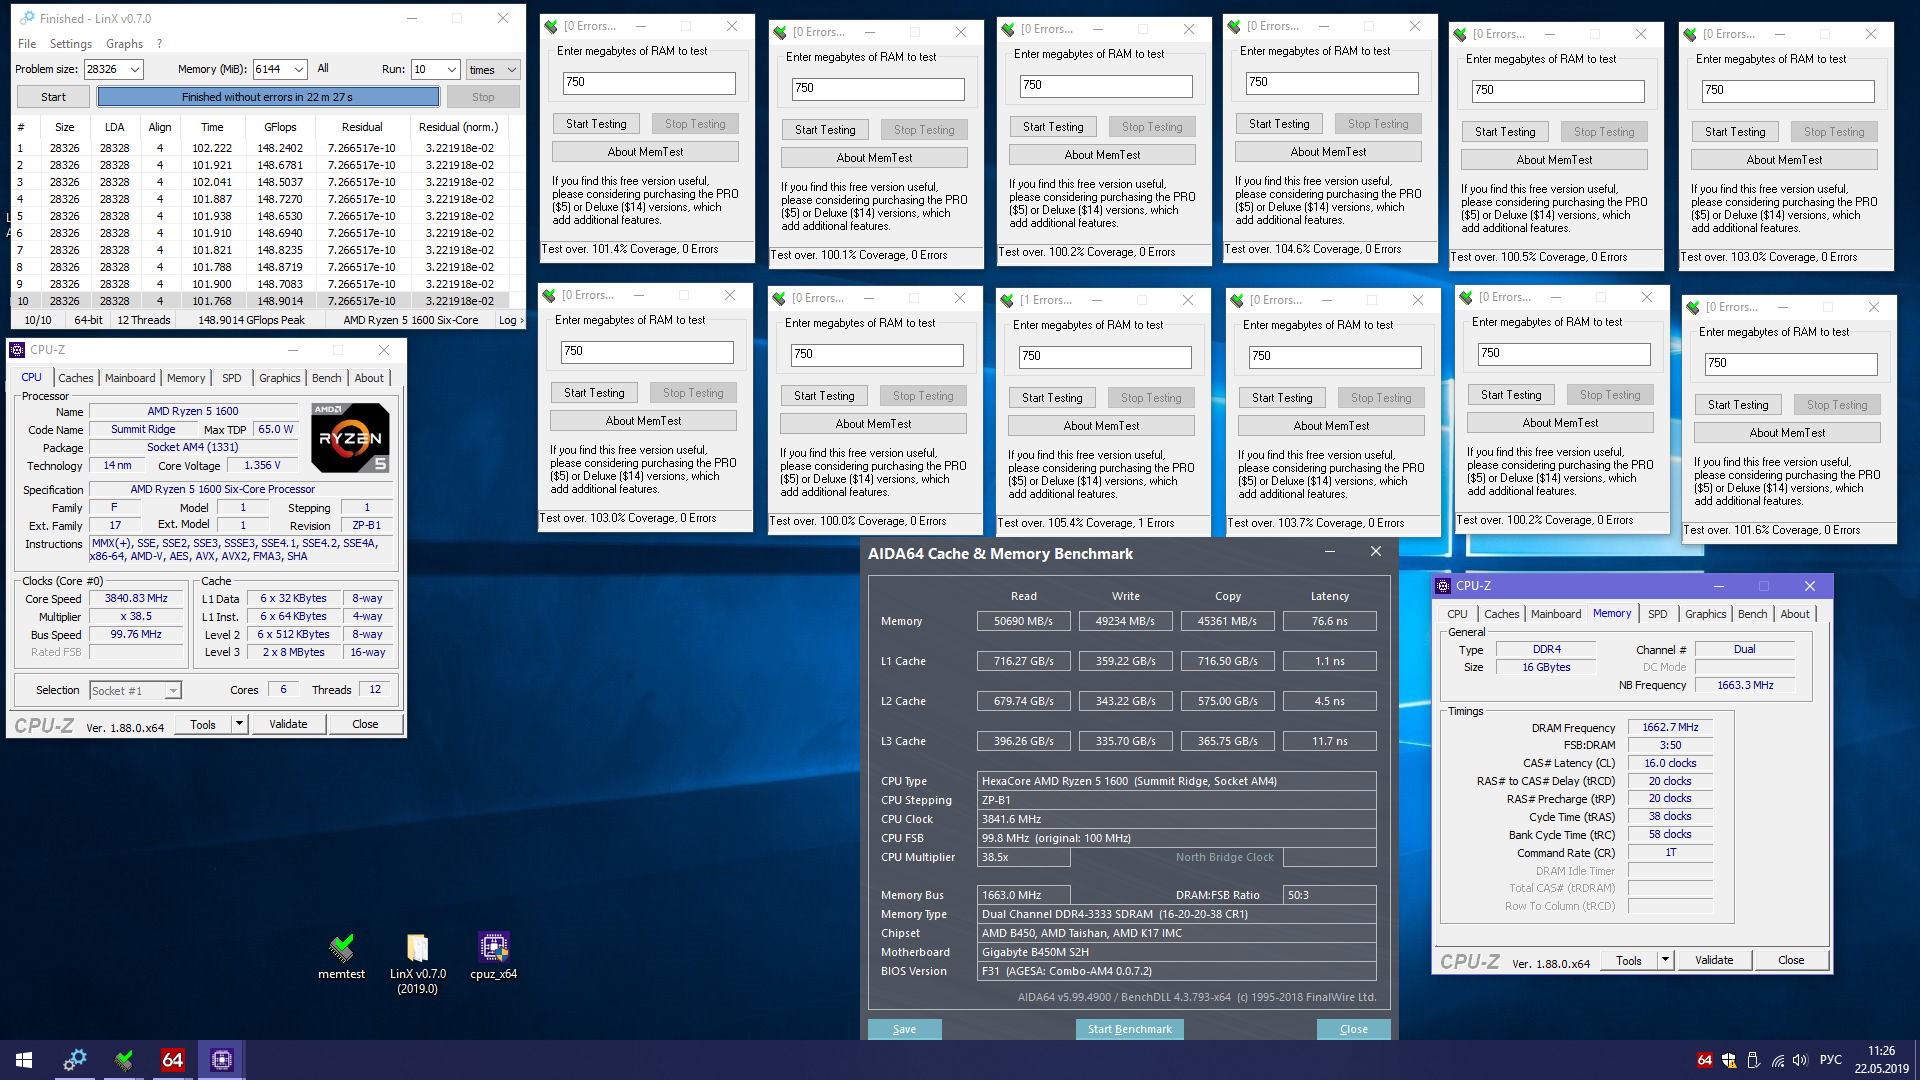Open LinX v0.7.0 desktop folder icon
This screenshot has width=1920, height=1080.
tap(417, 948)
